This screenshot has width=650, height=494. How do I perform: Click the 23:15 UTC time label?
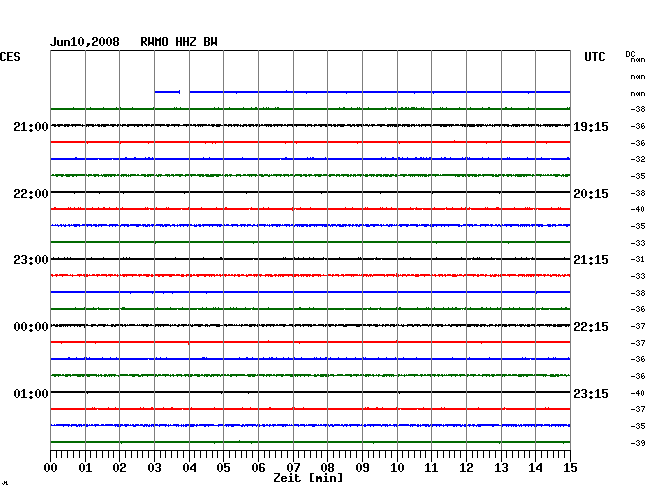point(591,393)
